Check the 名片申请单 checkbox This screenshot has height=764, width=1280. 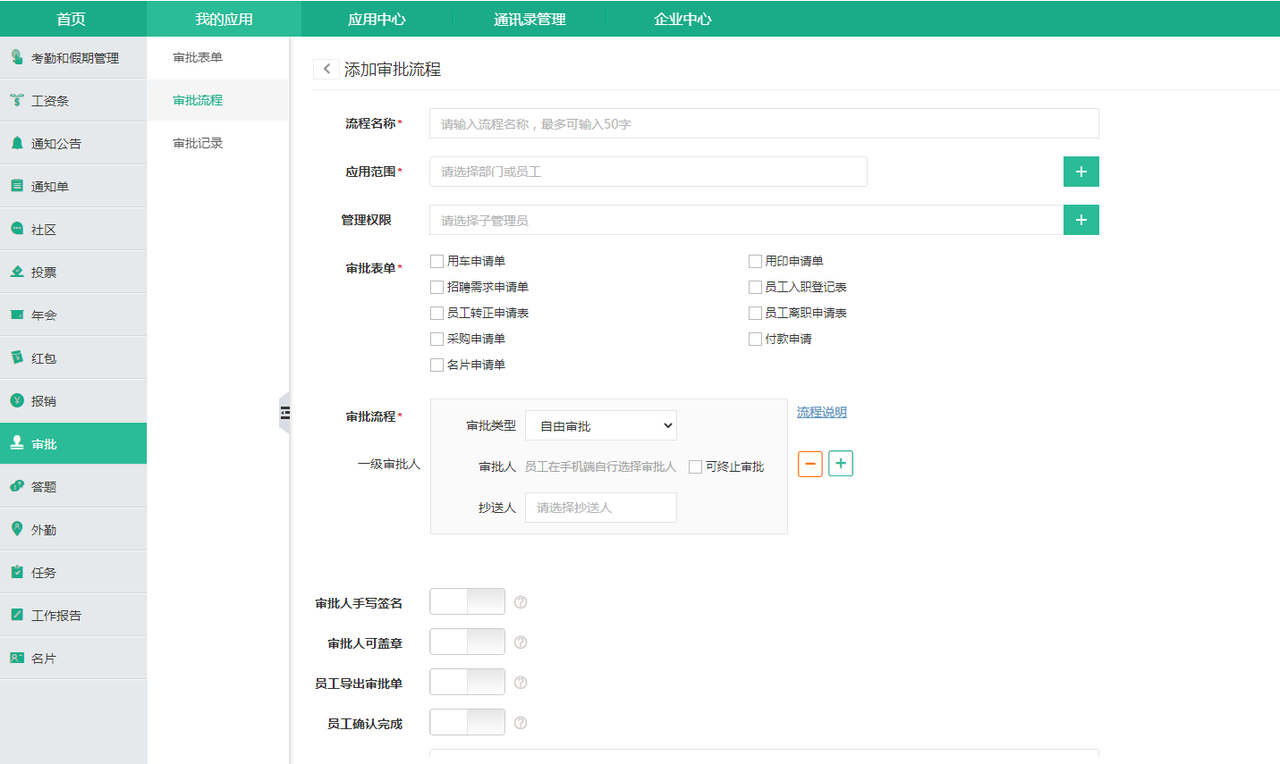coord(437,365)
